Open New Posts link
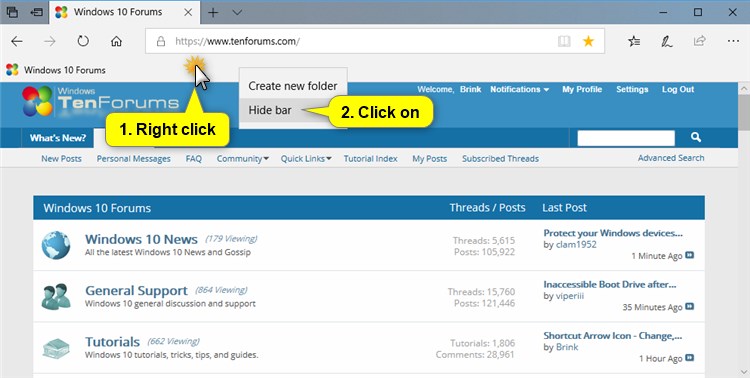This screenshot has height=378, width=750. click(61, 159)
